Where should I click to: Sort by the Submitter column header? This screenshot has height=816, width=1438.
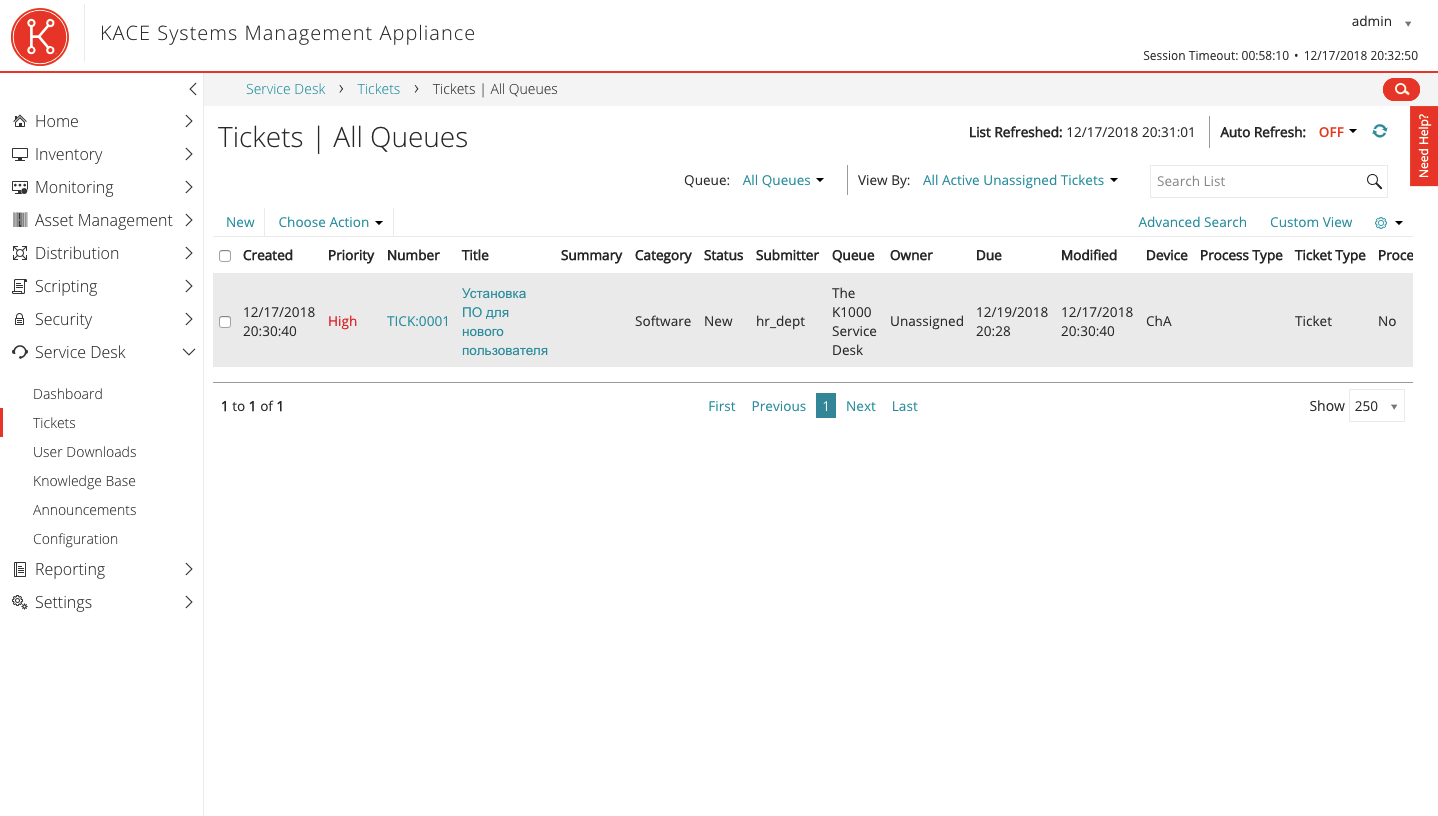tap(788, 255)
